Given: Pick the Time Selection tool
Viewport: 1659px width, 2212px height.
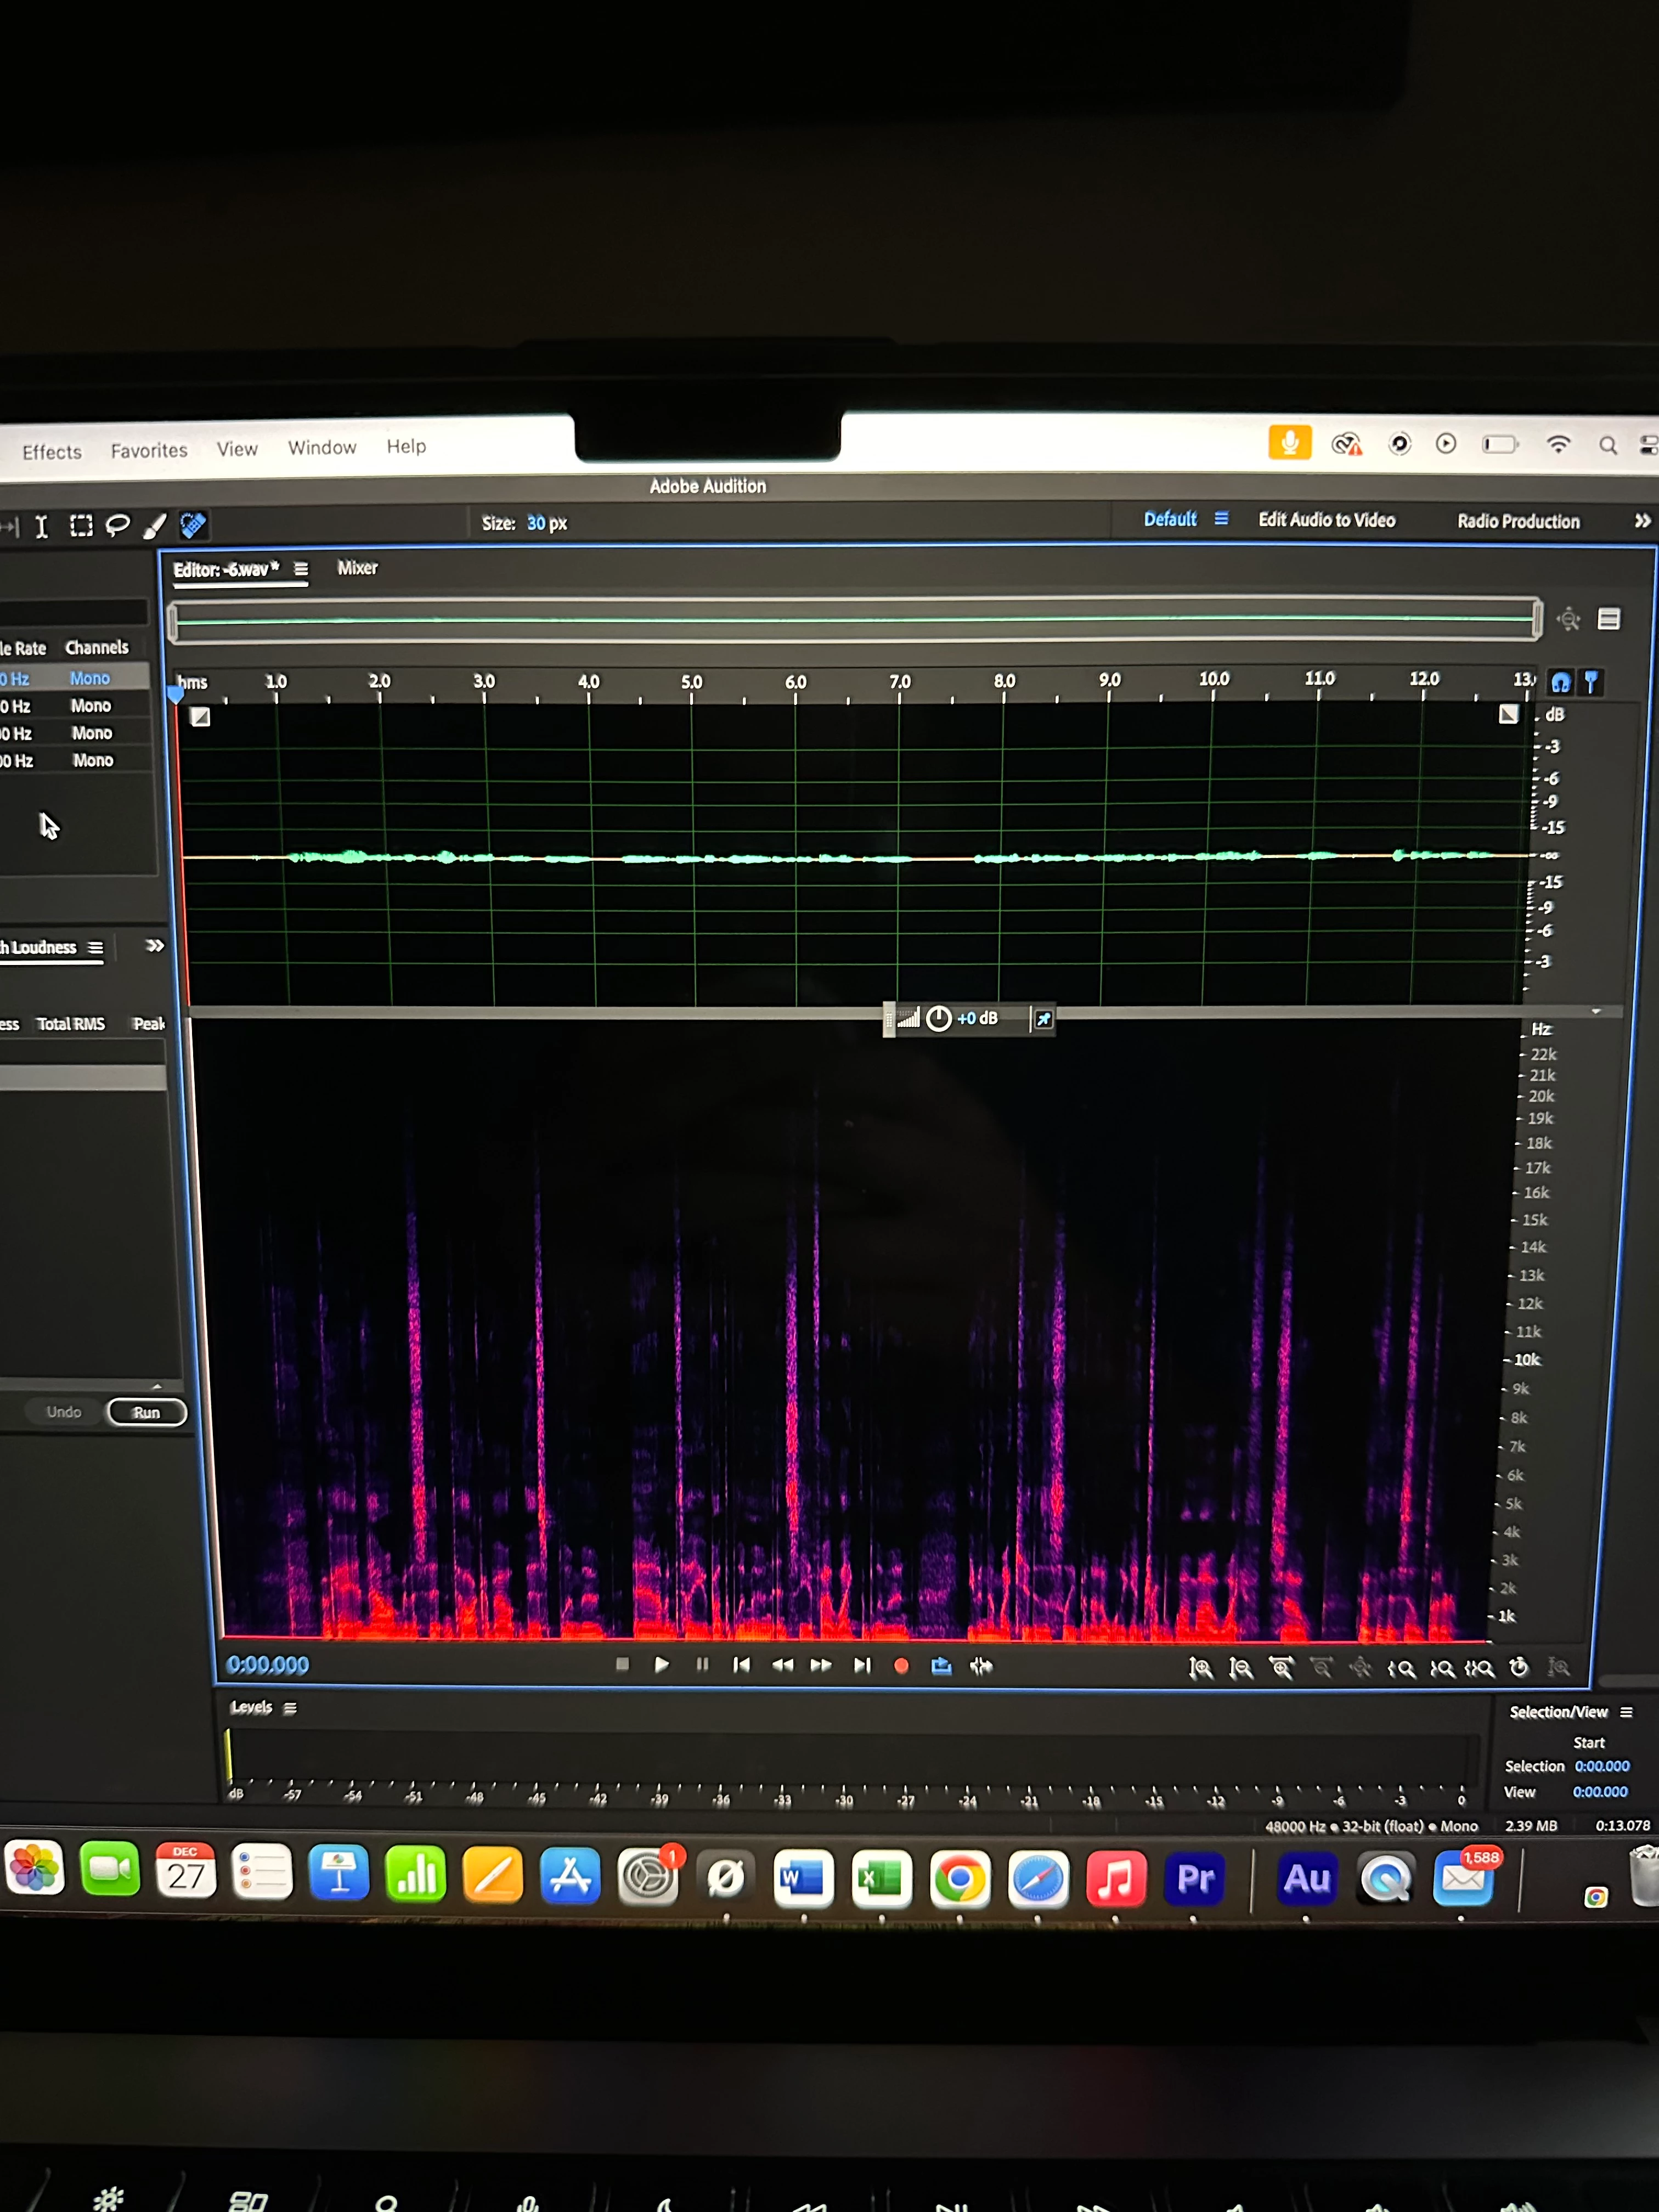Looking at the screenshot, I should [42, 526].
